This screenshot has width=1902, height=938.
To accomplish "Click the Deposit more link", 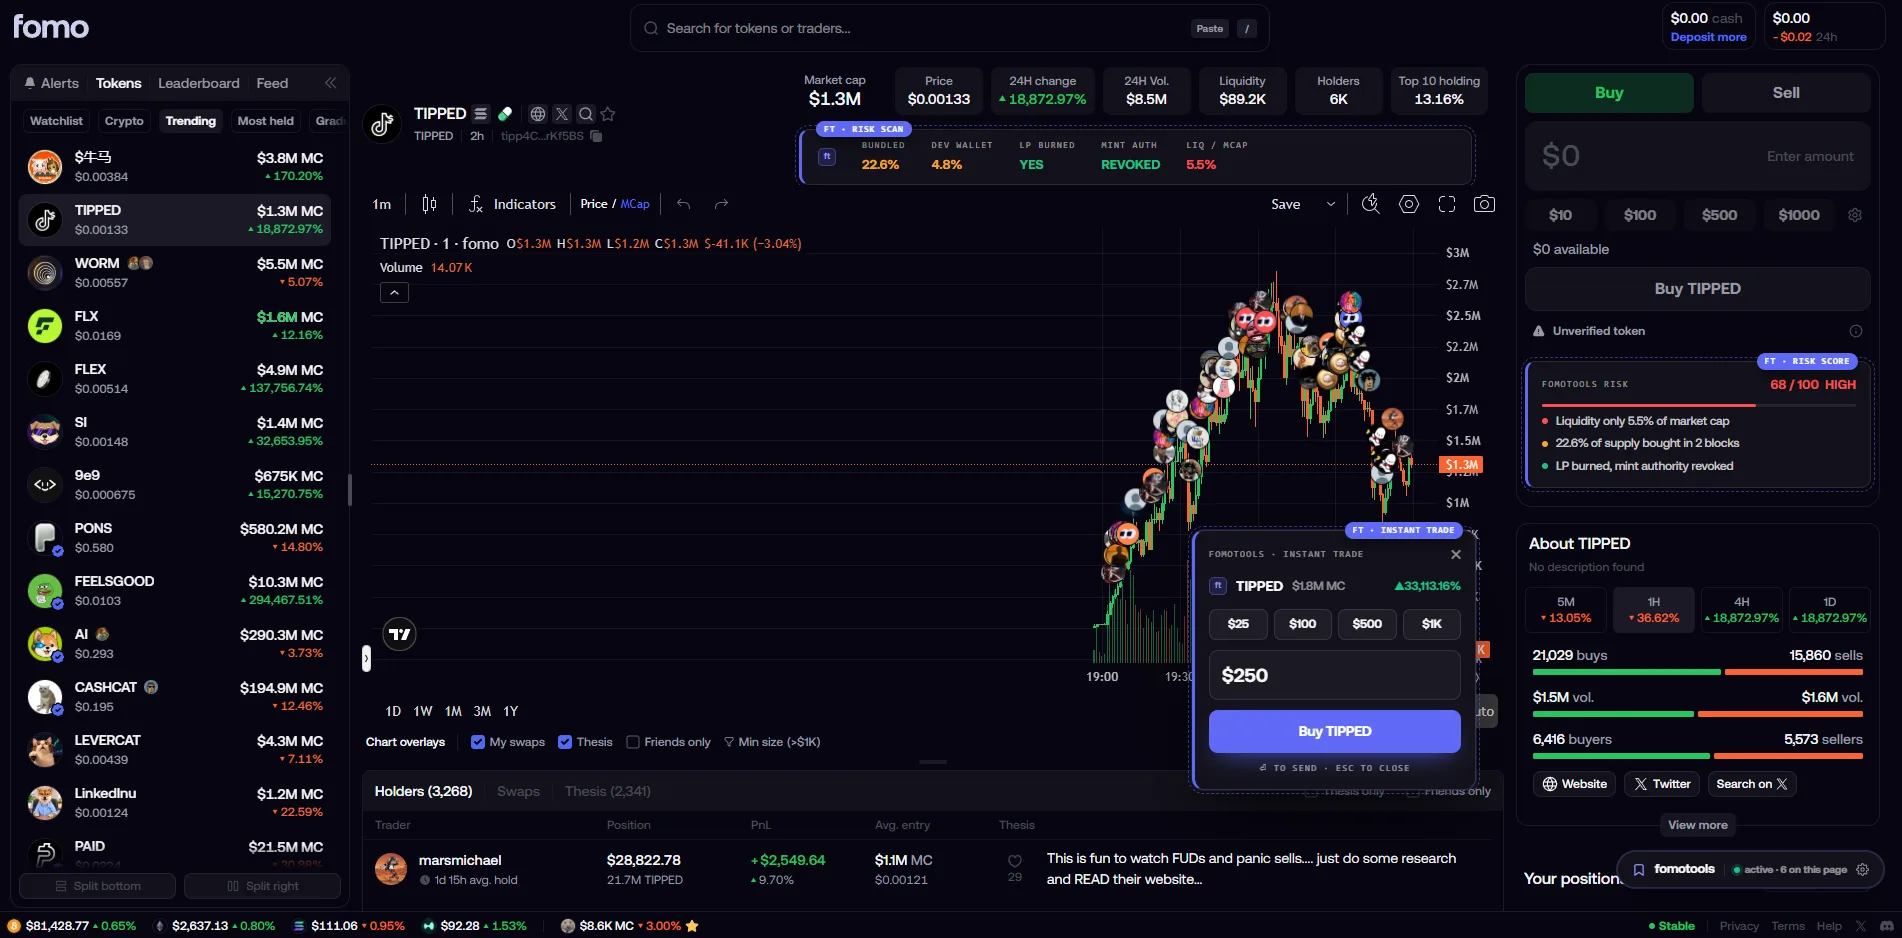I will [1709, 37].
